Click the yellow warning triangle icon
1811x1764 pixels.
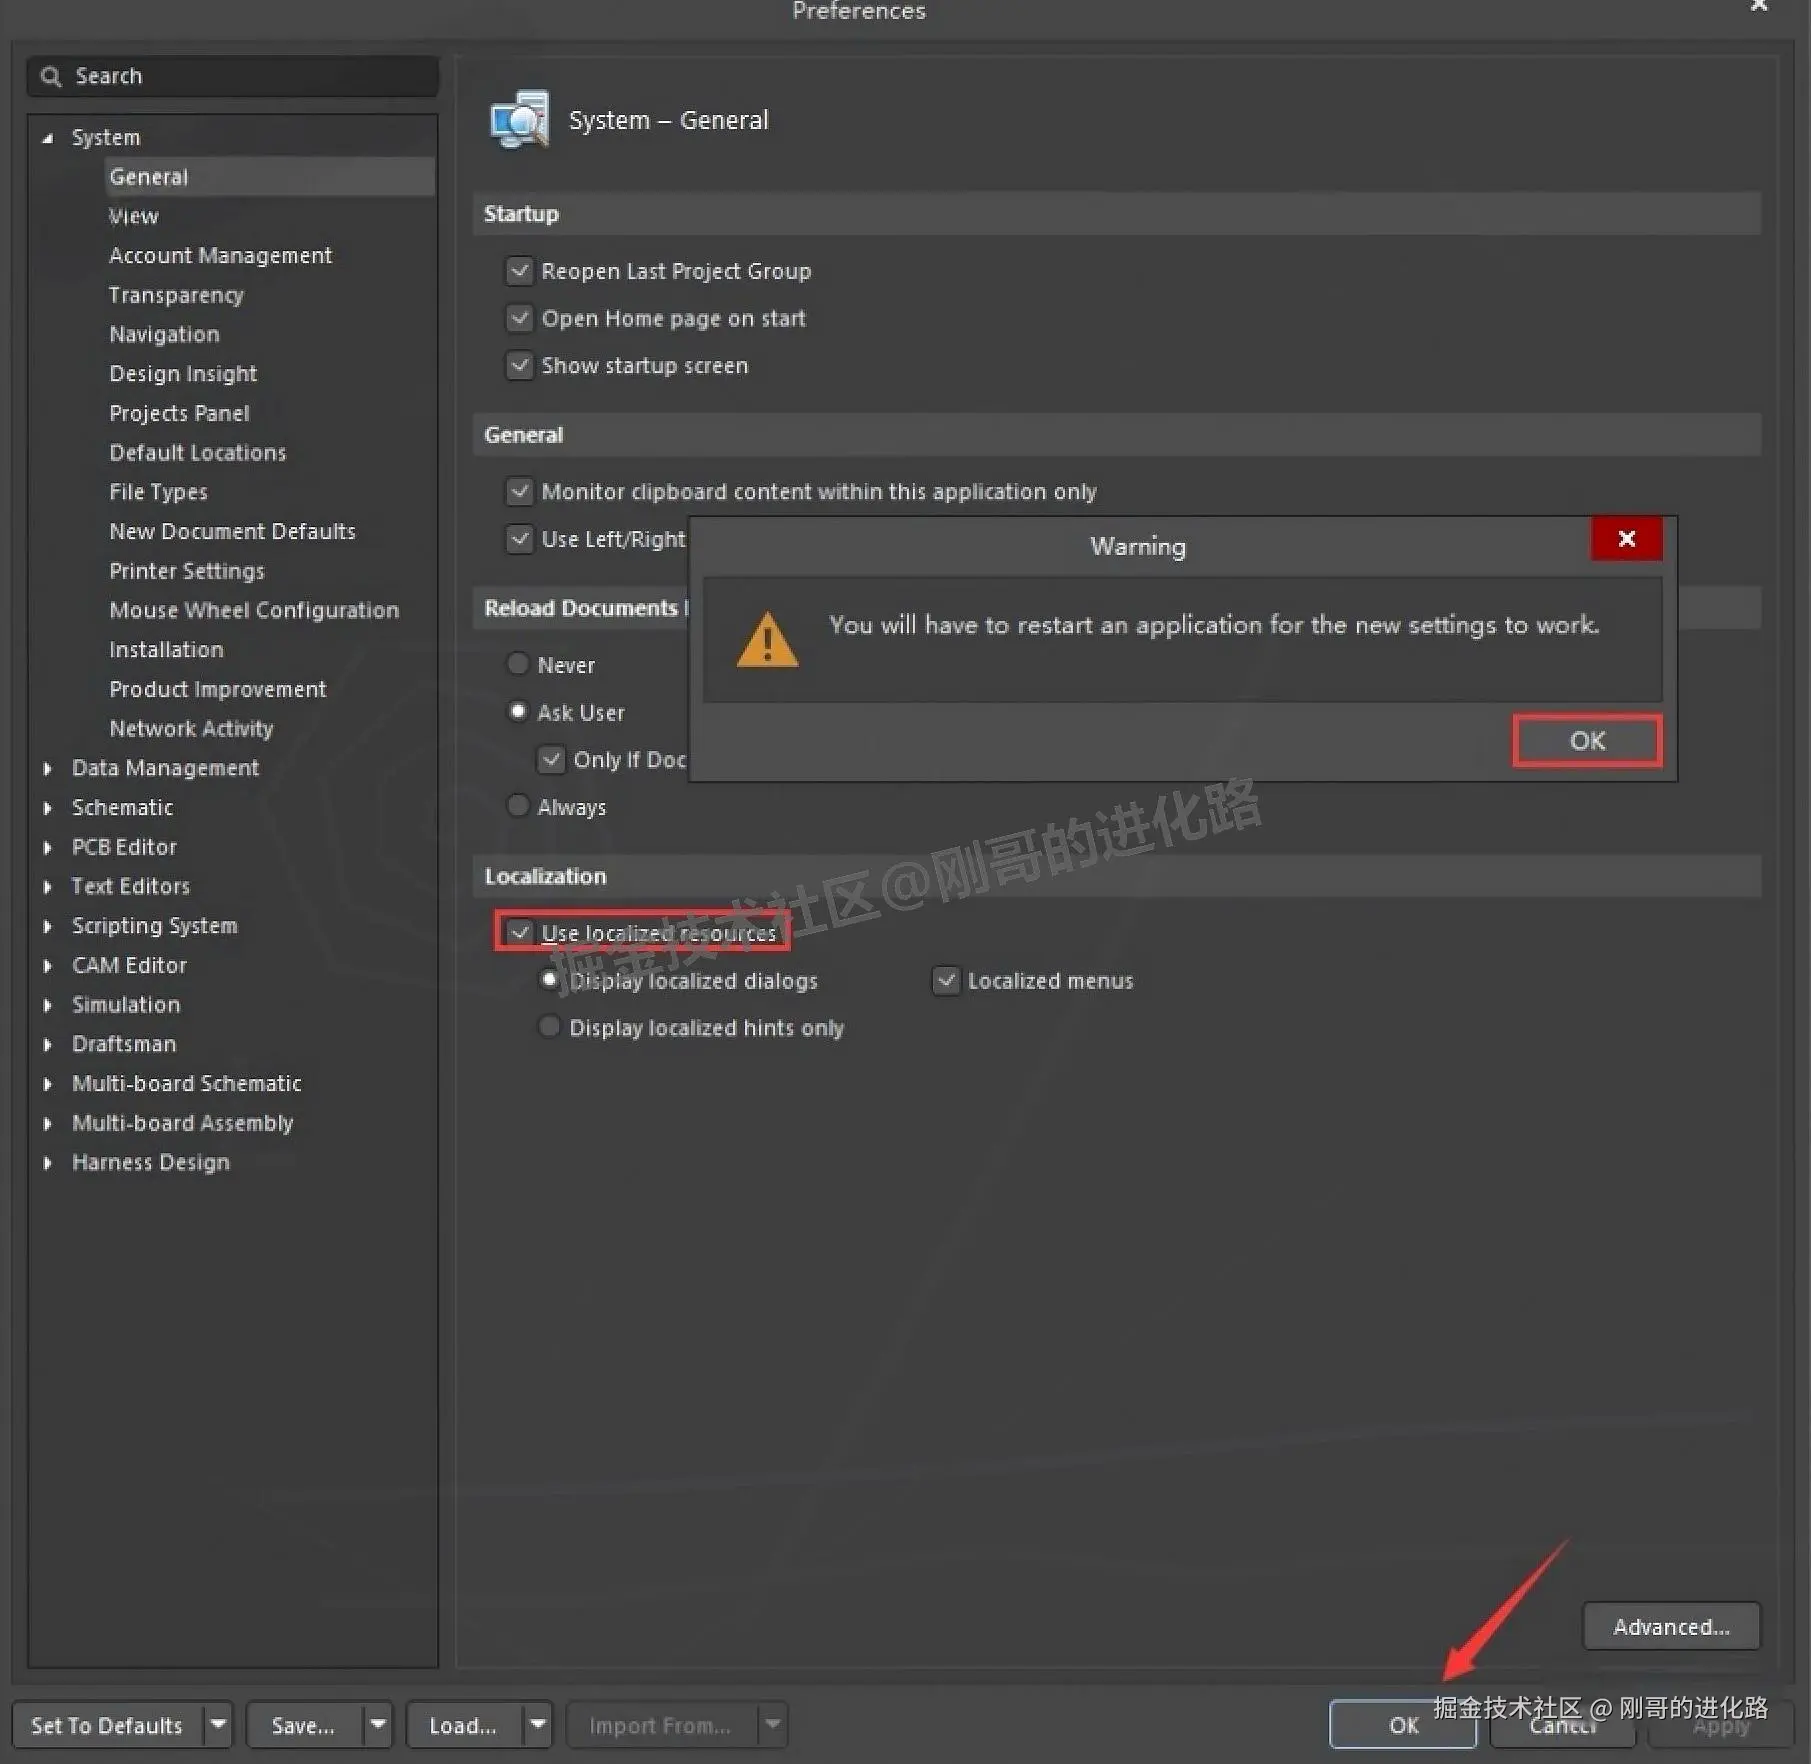pos(767,640)
